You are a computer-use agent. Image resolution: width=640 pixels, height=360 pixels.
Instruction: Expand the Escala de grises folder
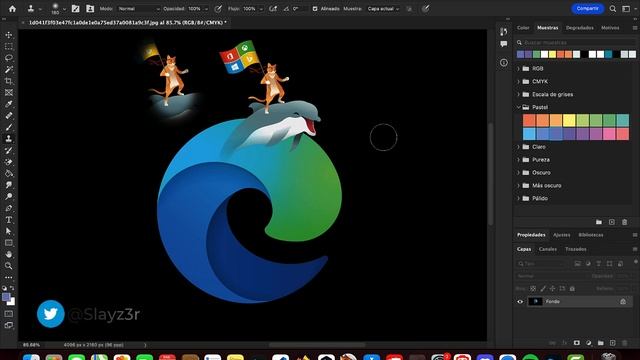518,94
